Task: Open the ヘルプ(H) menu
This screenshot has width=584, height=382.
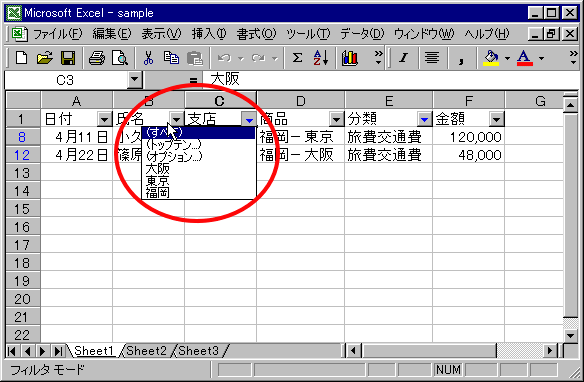Action: pos(486,34)
